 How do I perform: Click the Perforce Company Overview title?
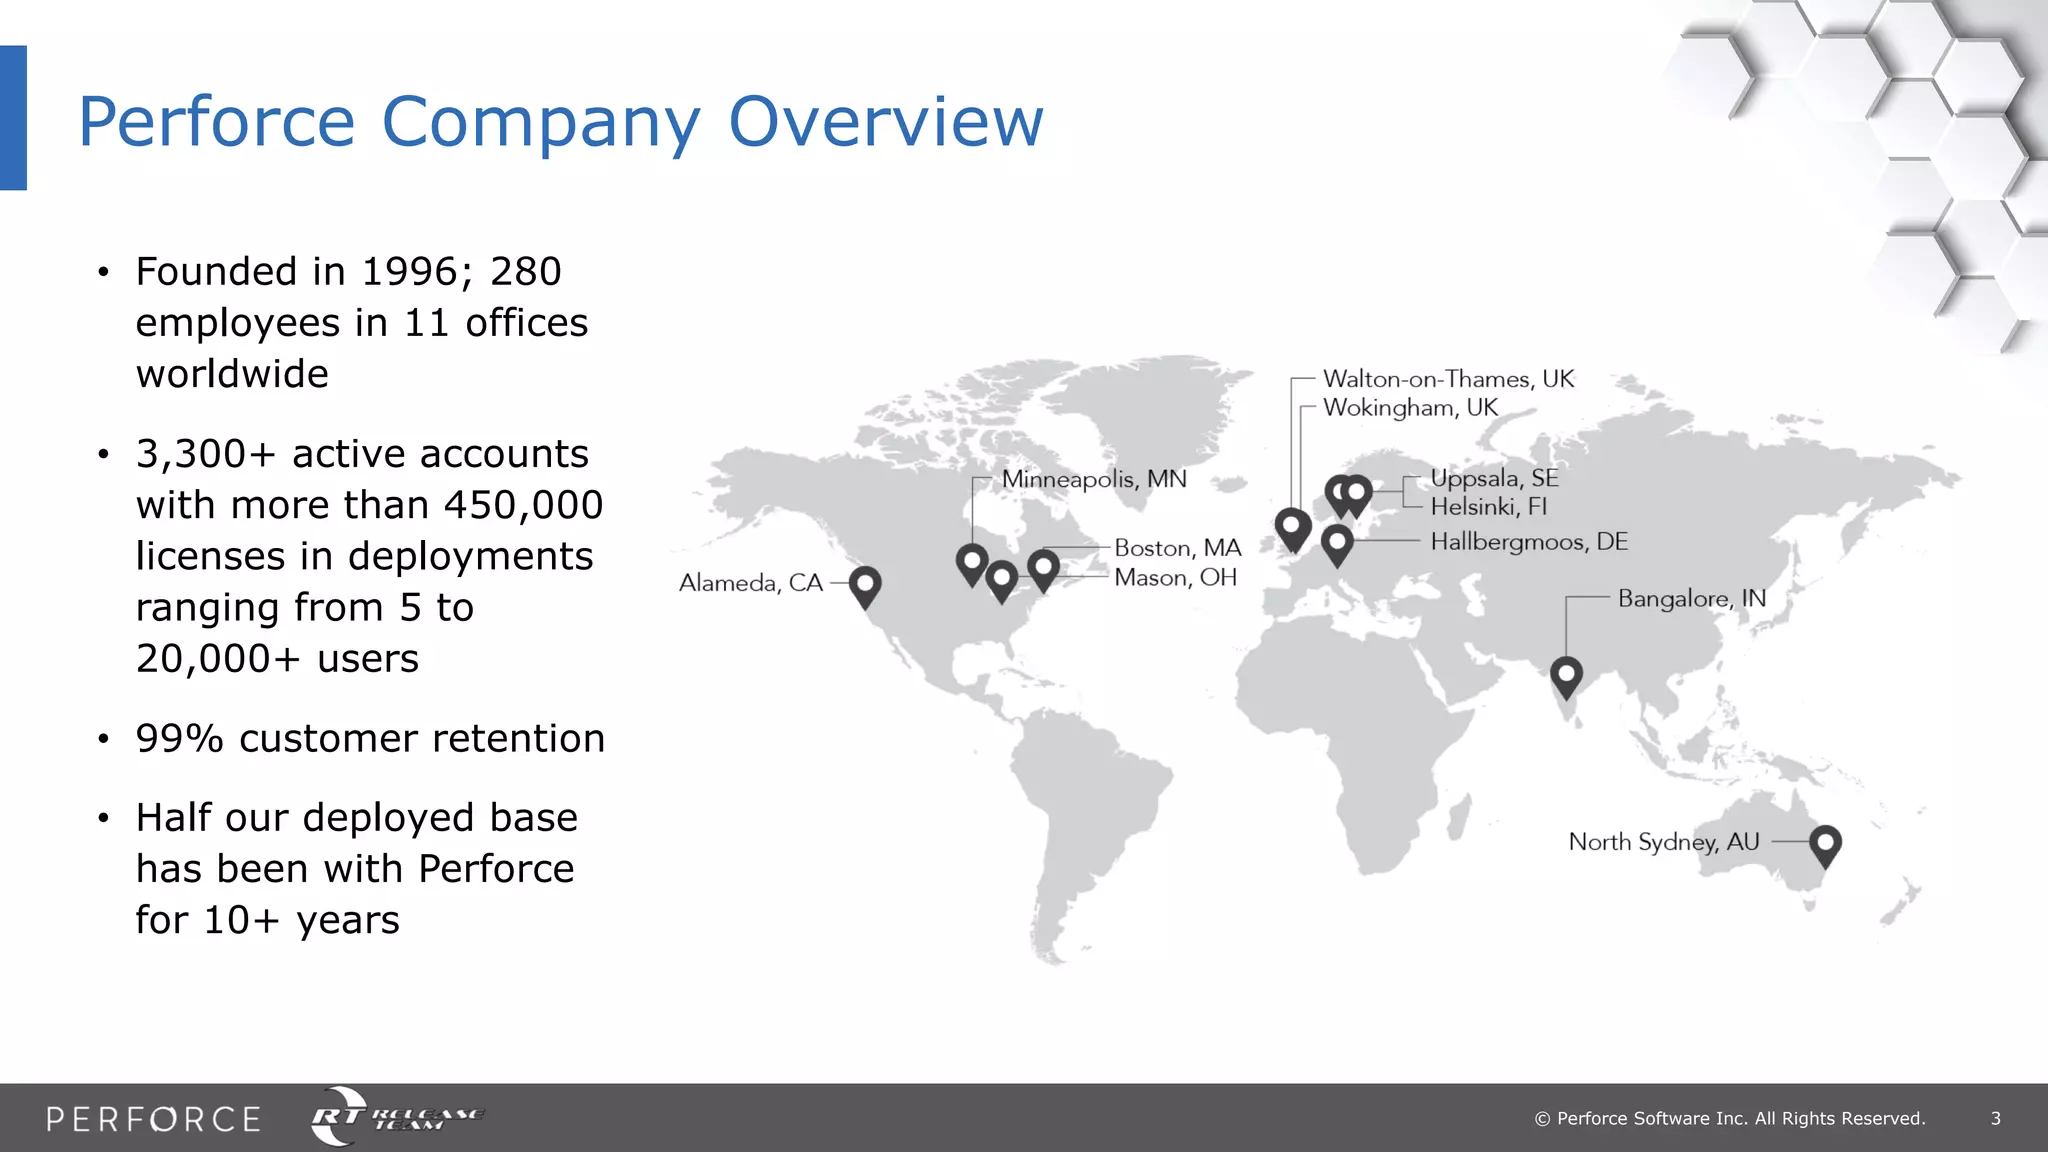561,122
